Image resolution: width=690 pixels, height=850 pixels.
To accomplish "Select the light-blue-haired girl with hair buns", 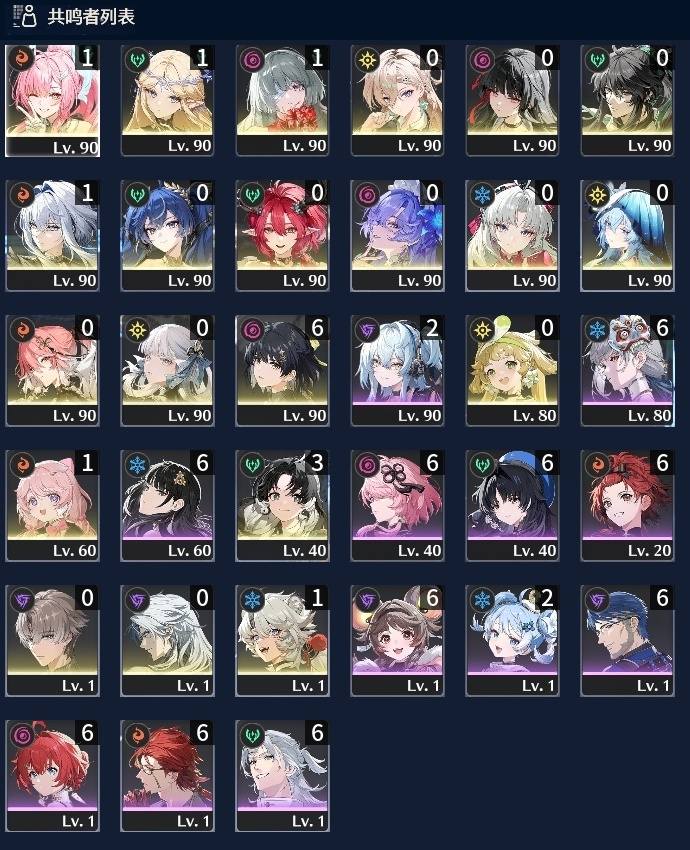I will click(x=512, y=641).
